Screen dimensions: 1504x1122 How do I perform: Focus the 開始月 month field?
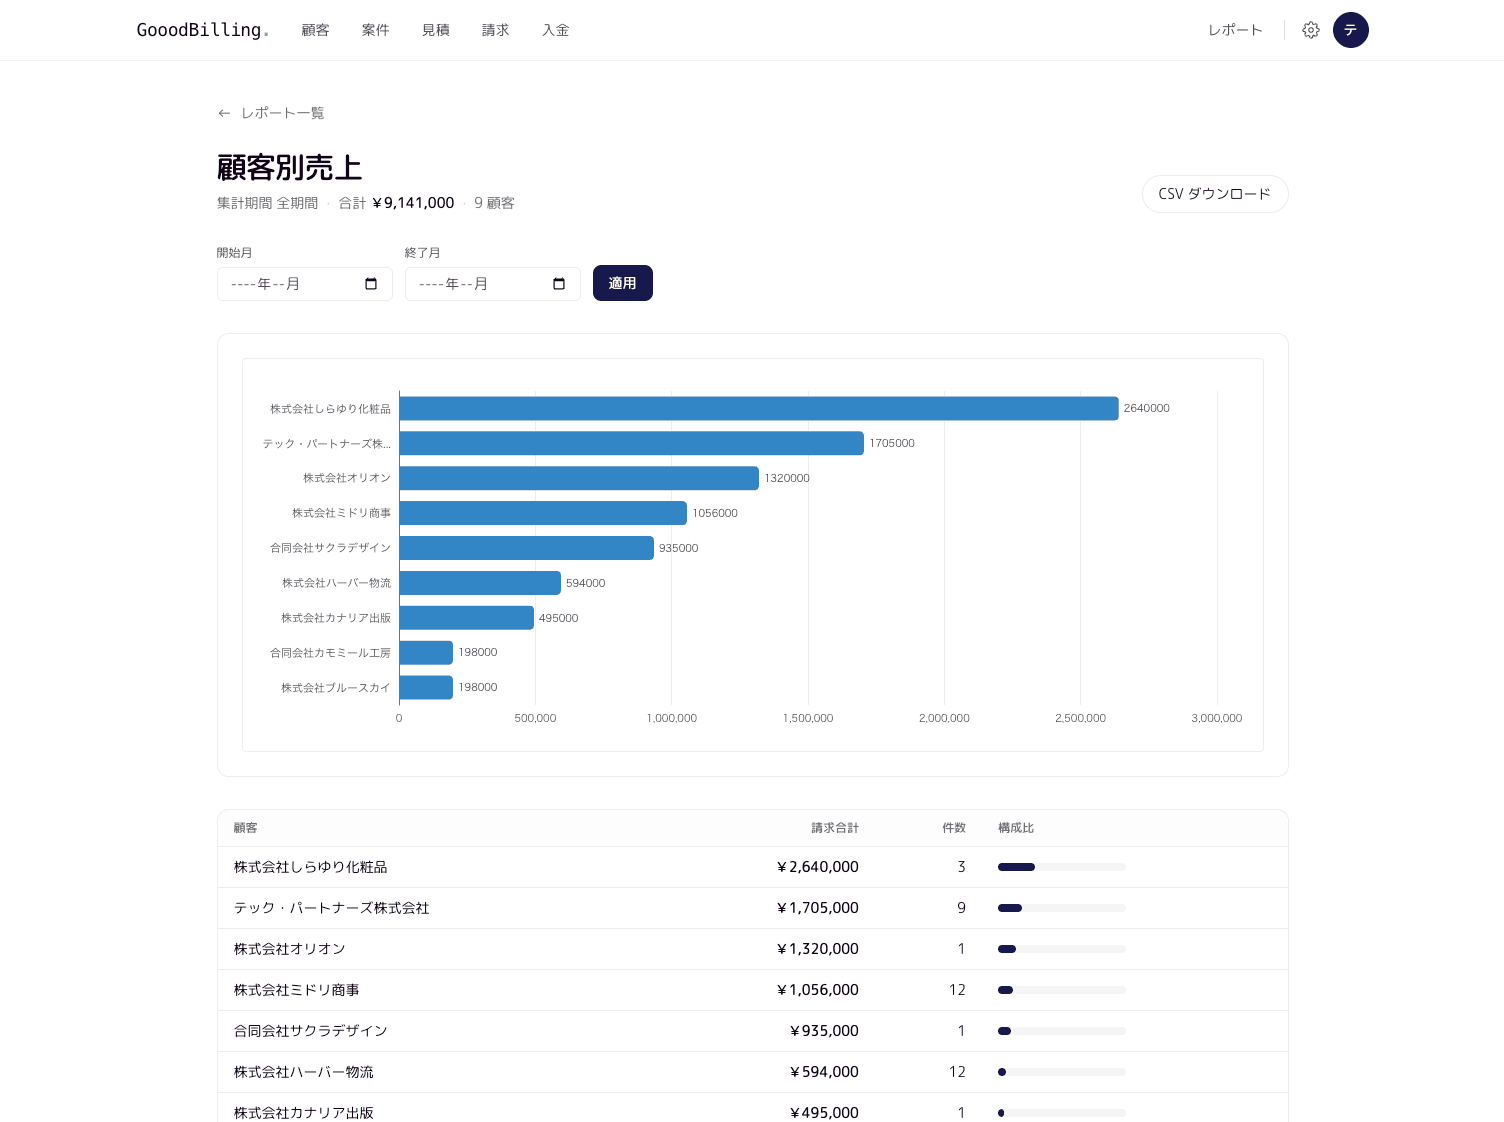coord(305,284)
